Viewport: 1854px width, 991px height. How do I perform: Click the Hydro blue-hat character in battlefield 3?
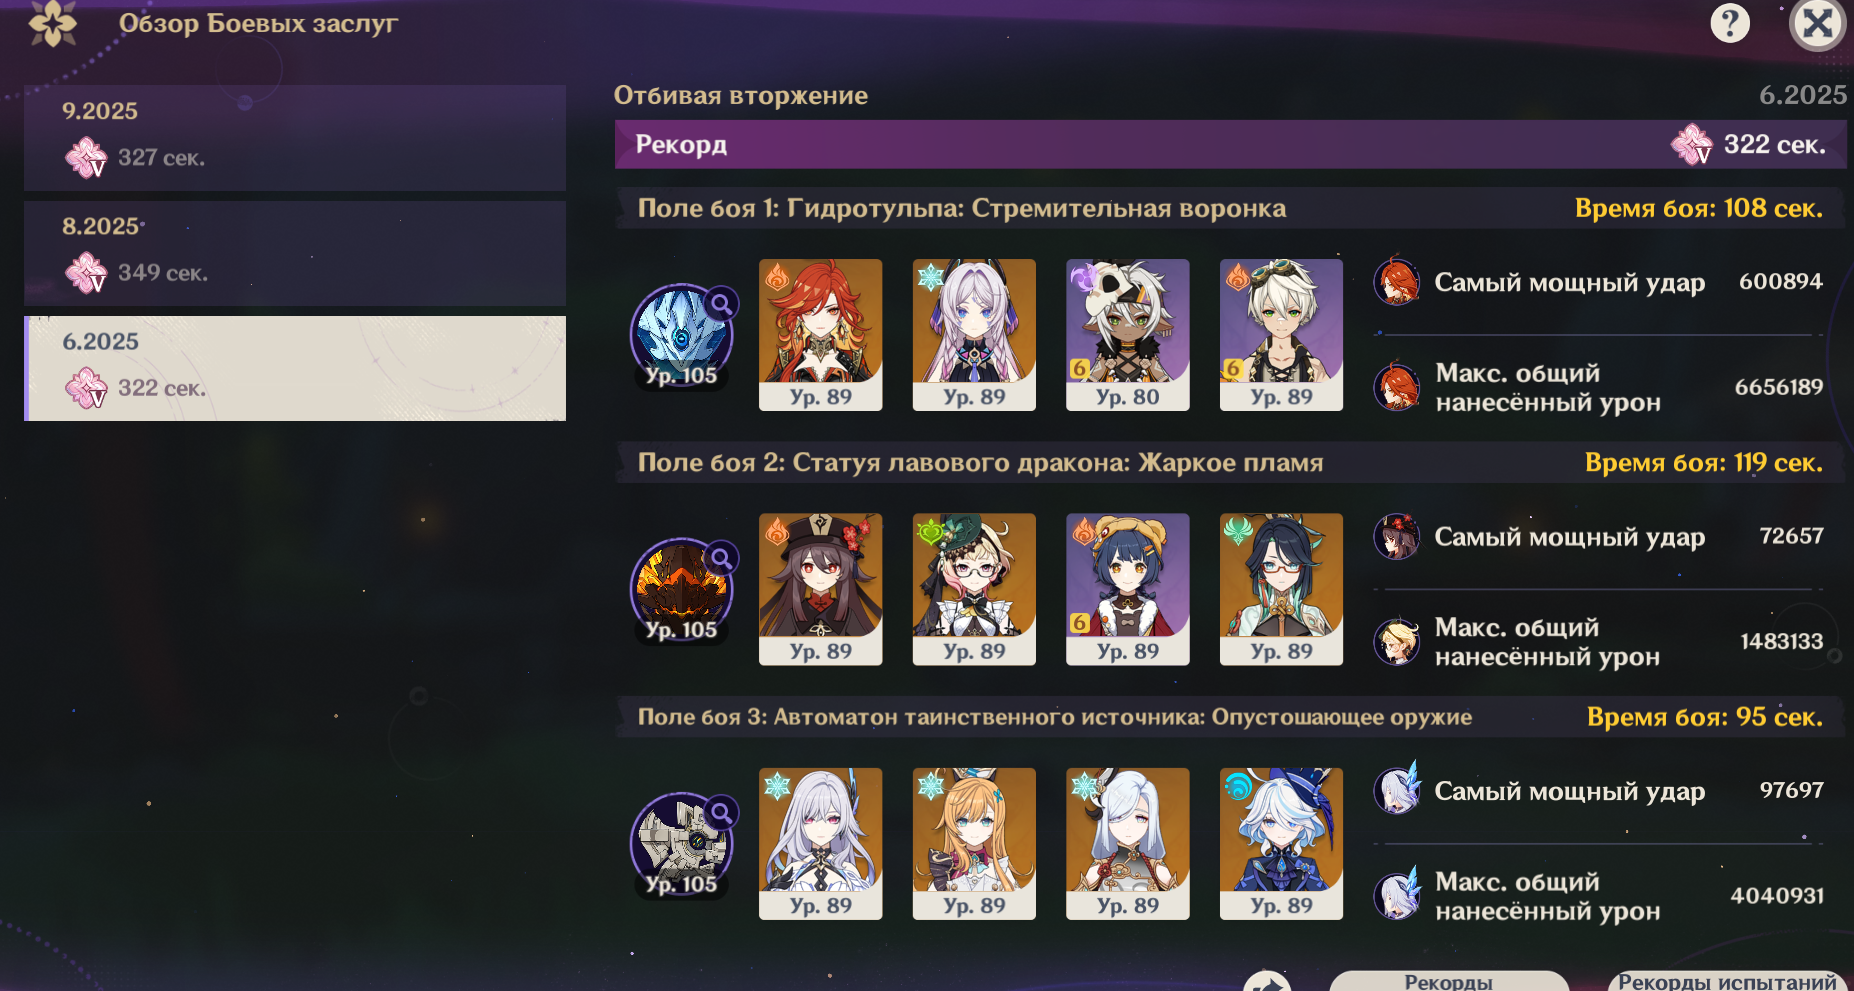point(1281,844)
